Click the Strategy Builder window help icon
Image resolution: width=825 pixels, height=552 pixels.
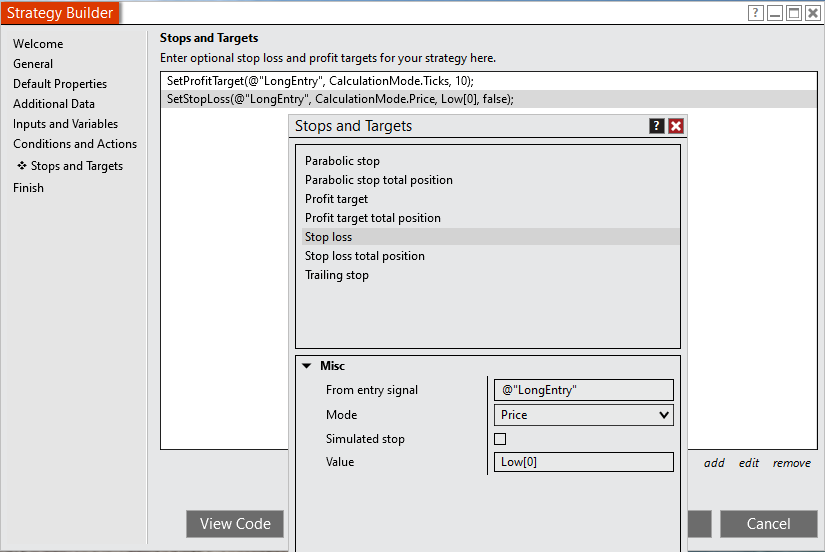click(x=756, y=13)
